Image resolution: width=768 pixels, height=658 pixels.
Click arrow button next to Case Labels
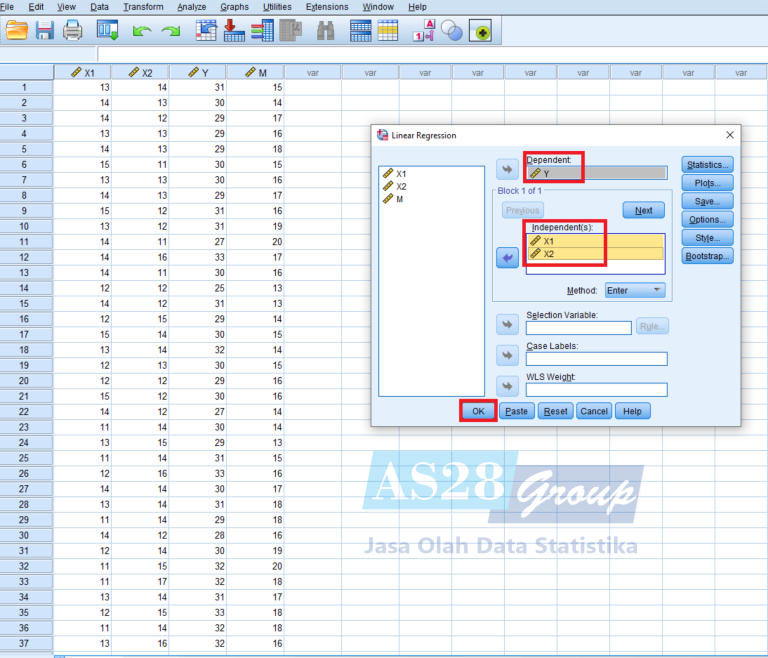(x=508, y=357)
